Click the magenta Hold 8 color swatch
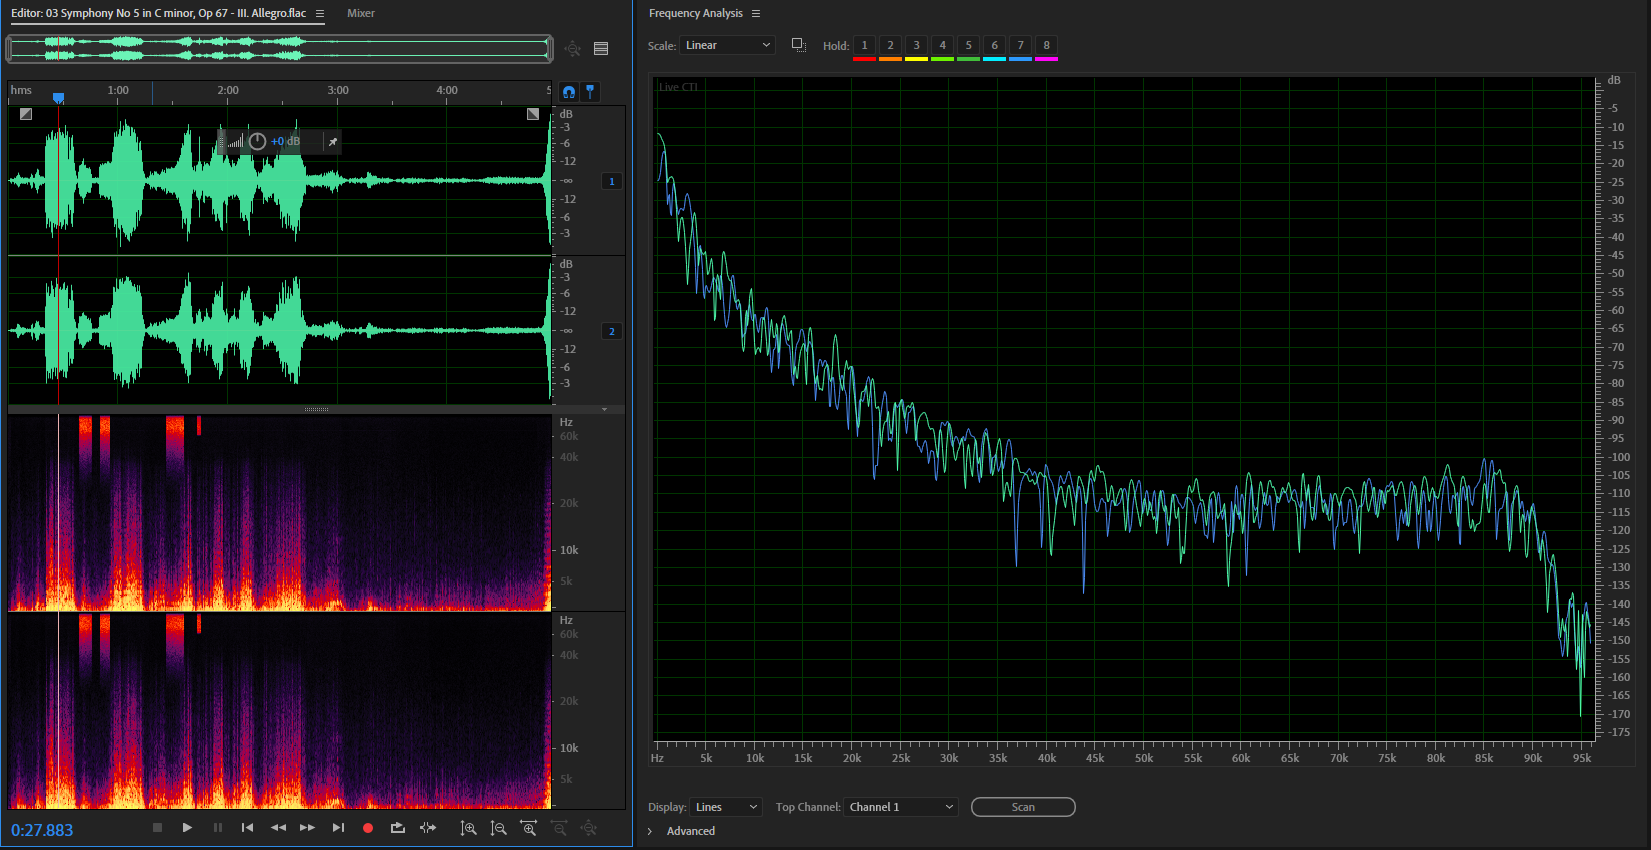 point(1047,59)
